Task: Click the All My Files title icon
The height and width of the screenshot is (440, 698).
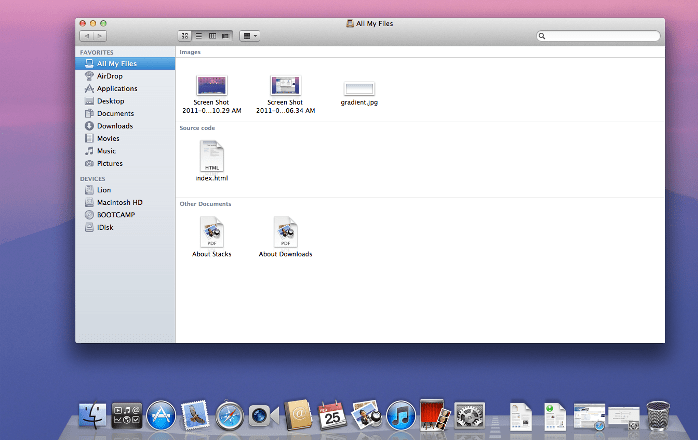Action: (x=350, y=24)
